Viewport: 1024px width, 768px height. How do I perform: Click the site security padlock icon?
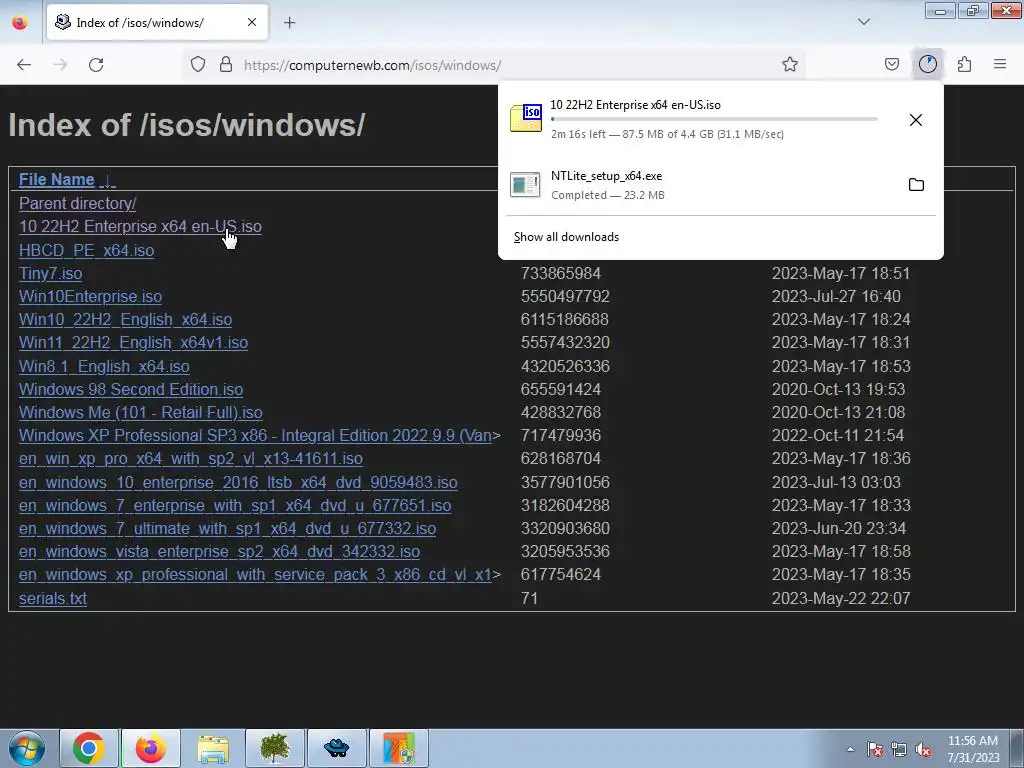pos(226,64)
